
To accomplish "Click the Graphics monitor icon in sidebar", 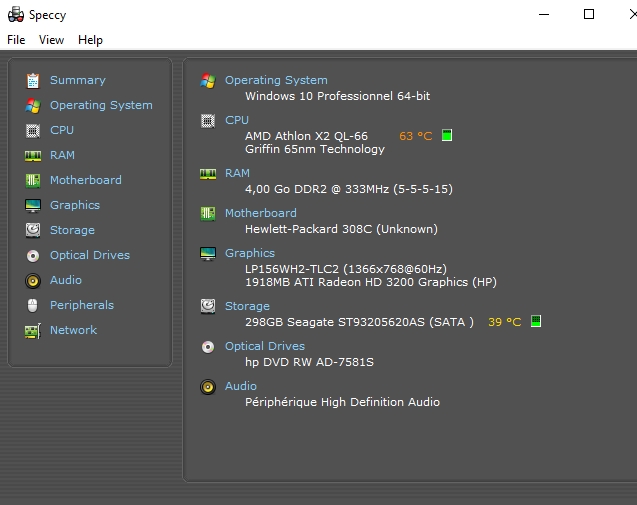I will pyautogui.click(x=33, y=205).
